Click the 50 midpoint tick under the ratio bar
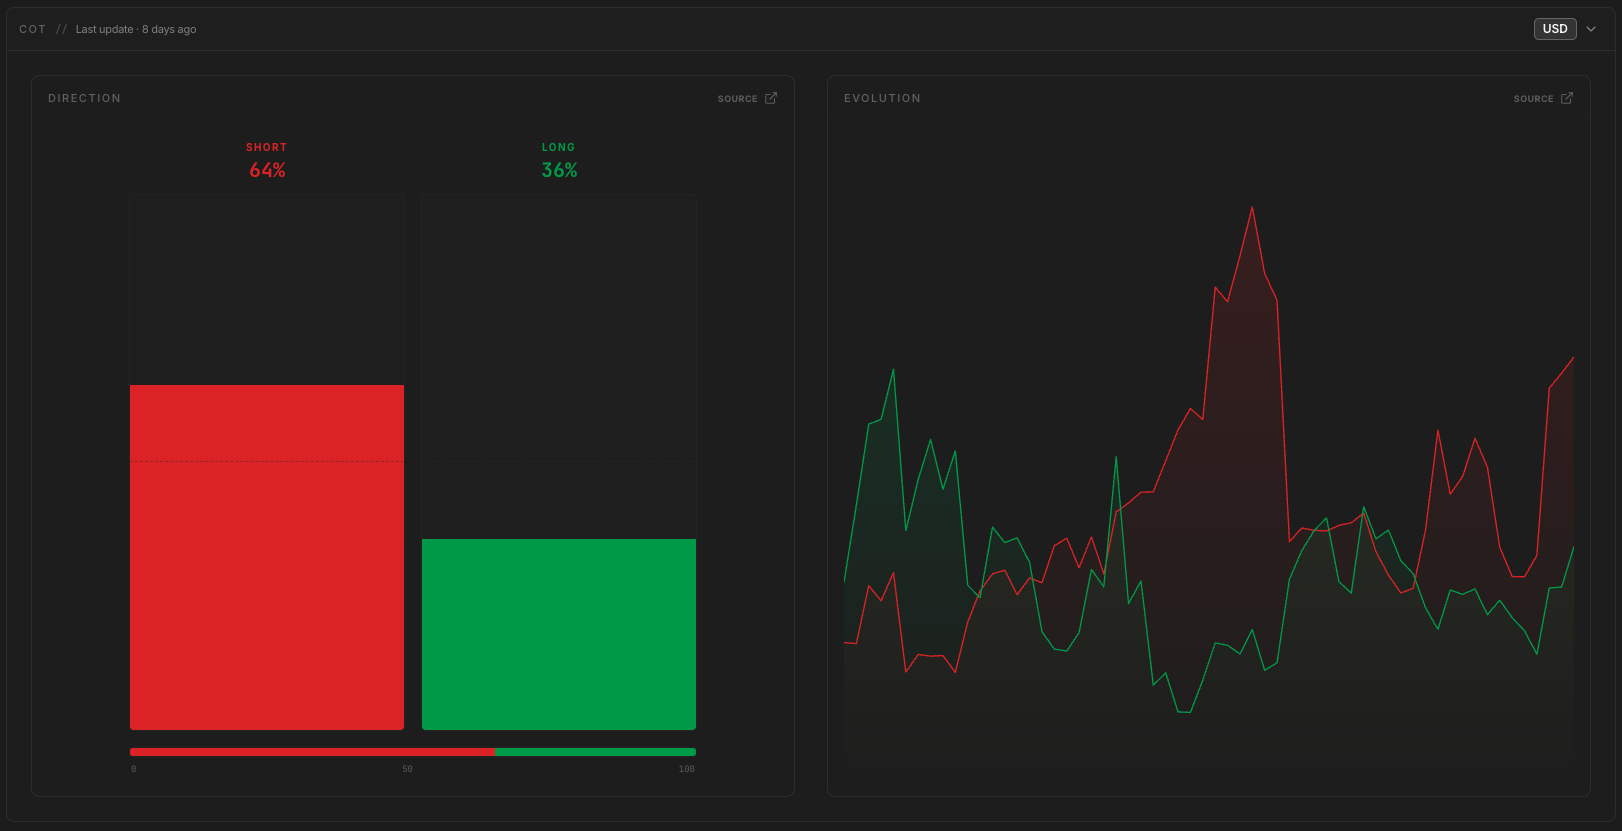 coord(407,769)
